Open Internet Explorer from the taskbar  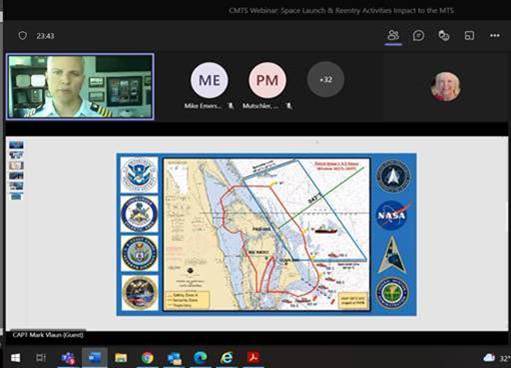click(227, 358)
